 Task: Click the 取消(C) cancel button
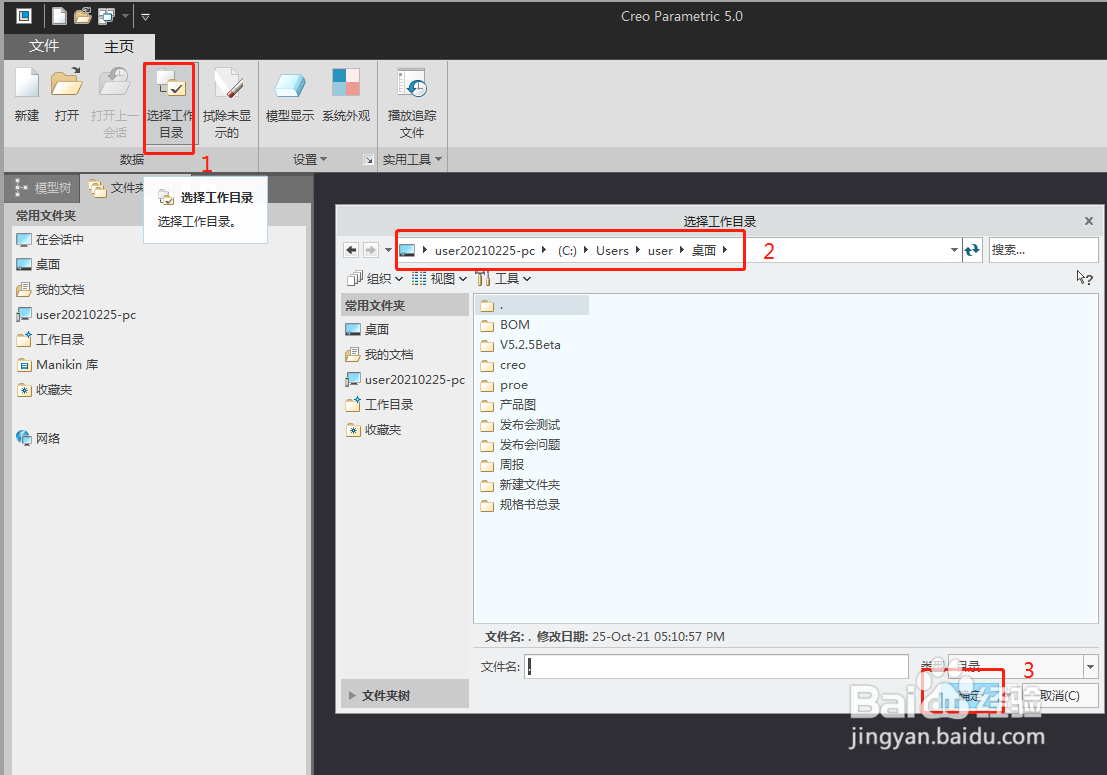coord(1060,695)
